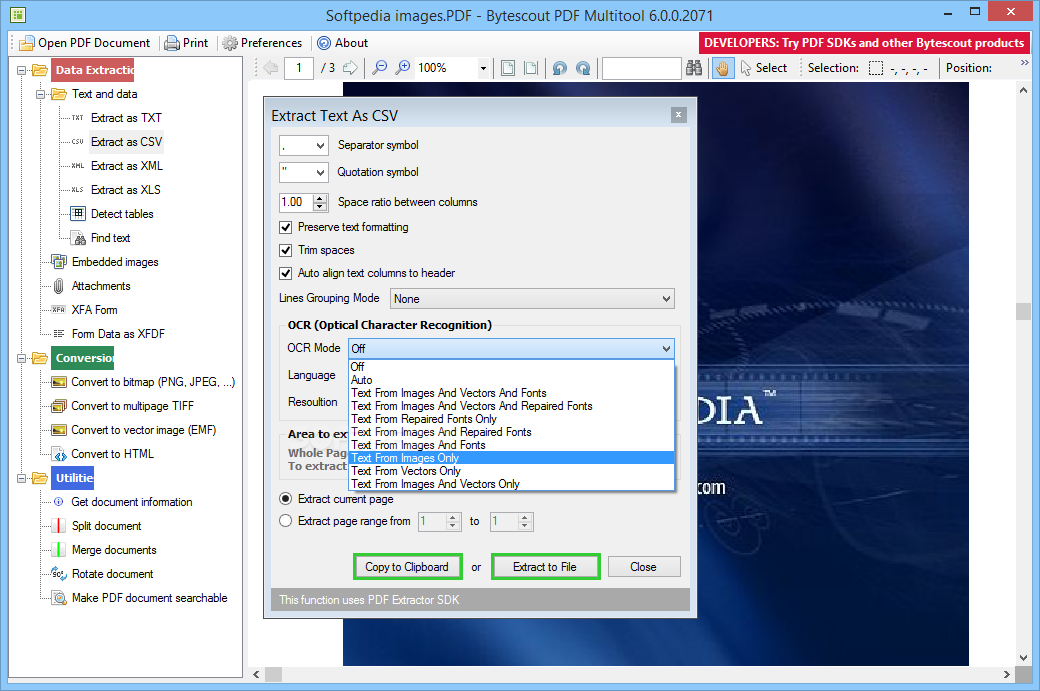Open the Extract as TXT tool
1040x691 pixels.
tap(126, 118)
